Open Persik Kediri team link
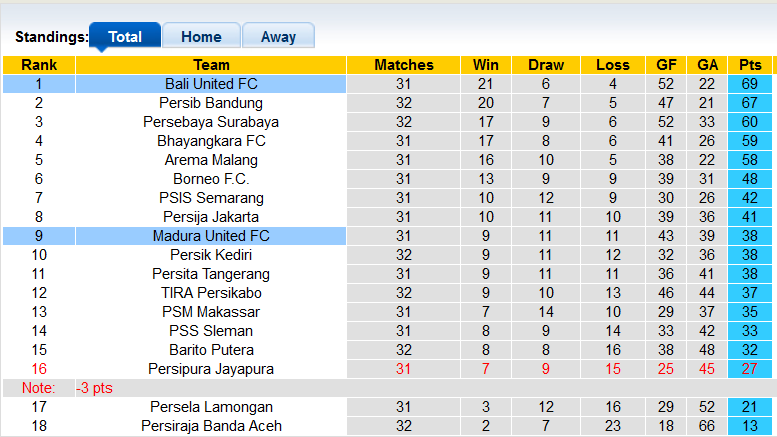The width and height of the screenshot is (777, 437). 211,255
